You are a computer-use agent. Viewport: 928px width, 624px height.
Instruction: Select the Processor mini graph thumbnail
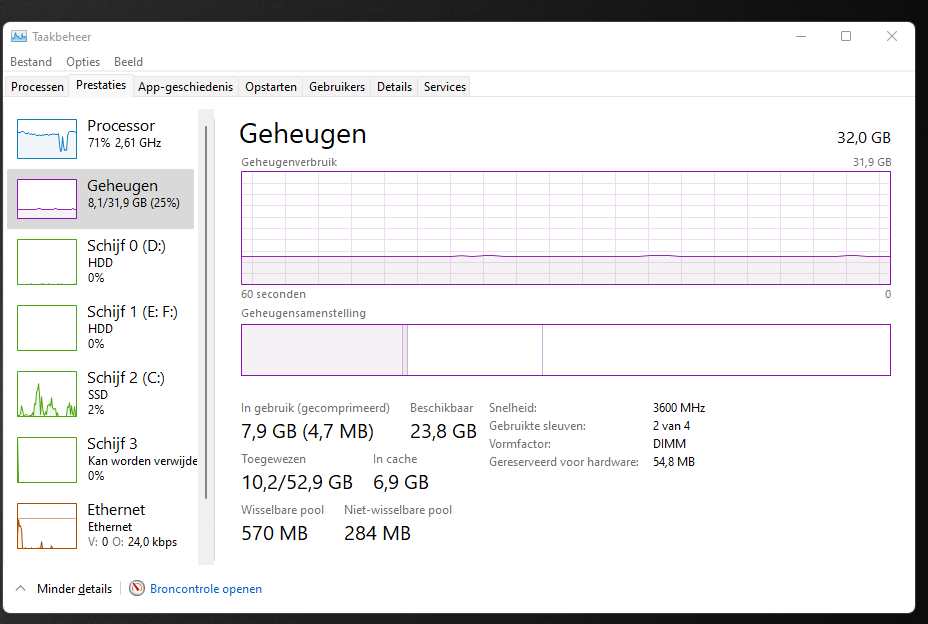[x=47, y=135]
